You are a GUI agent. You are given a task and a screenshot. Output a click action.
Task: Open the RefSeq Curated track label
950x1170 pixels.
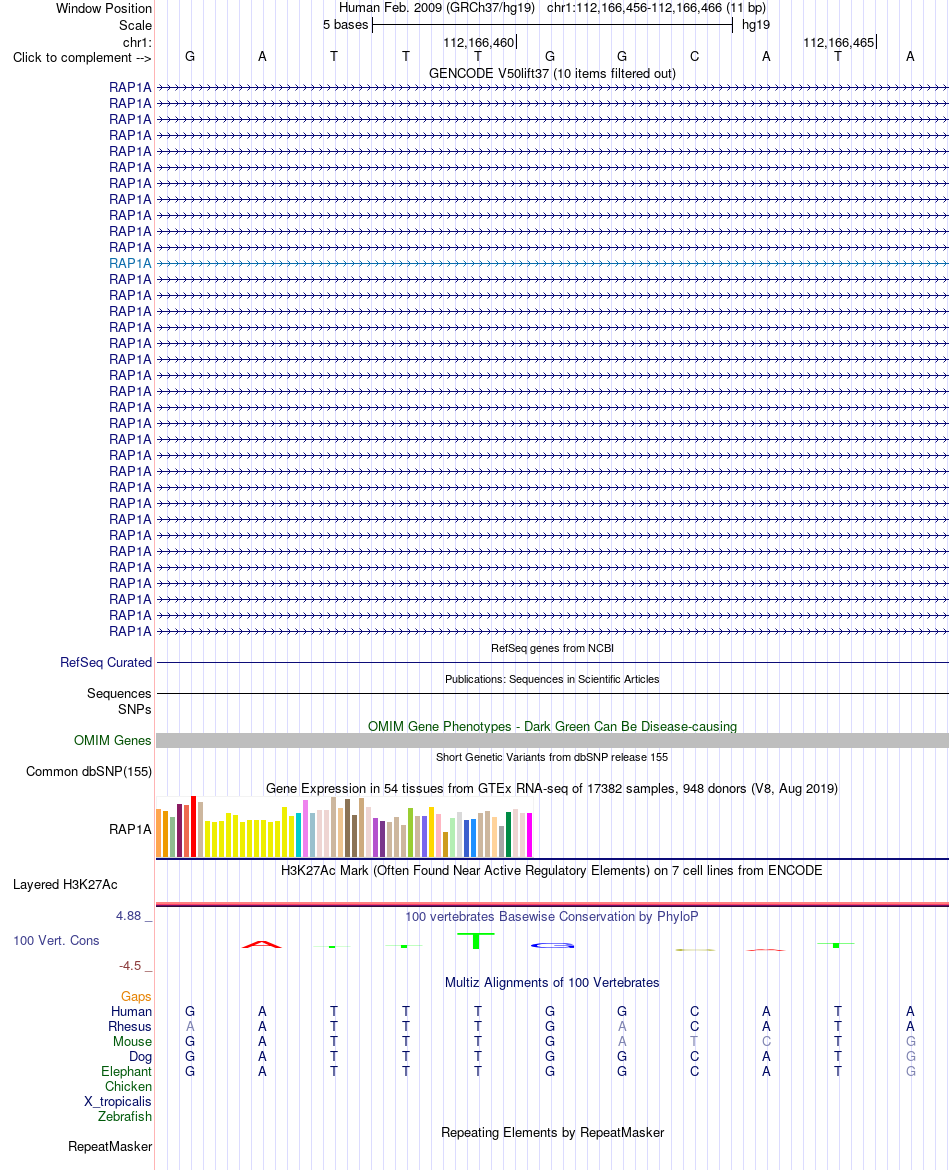pos(106,663)
